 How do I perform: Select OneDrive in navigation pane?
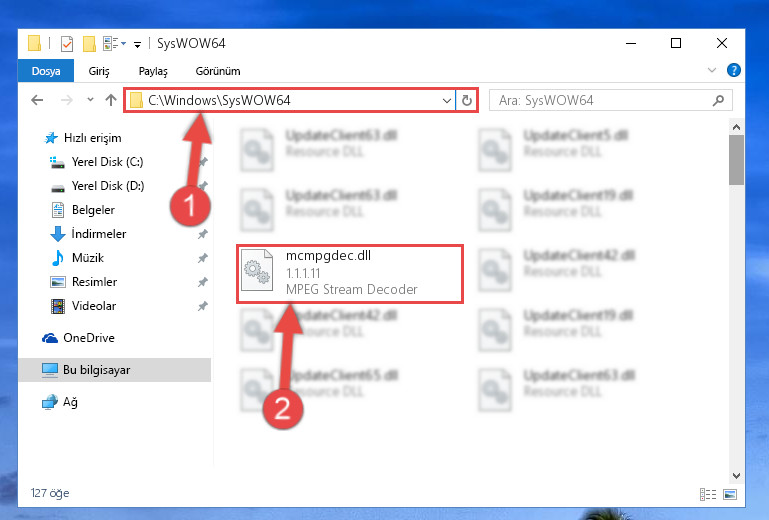(x=88, y=338)
